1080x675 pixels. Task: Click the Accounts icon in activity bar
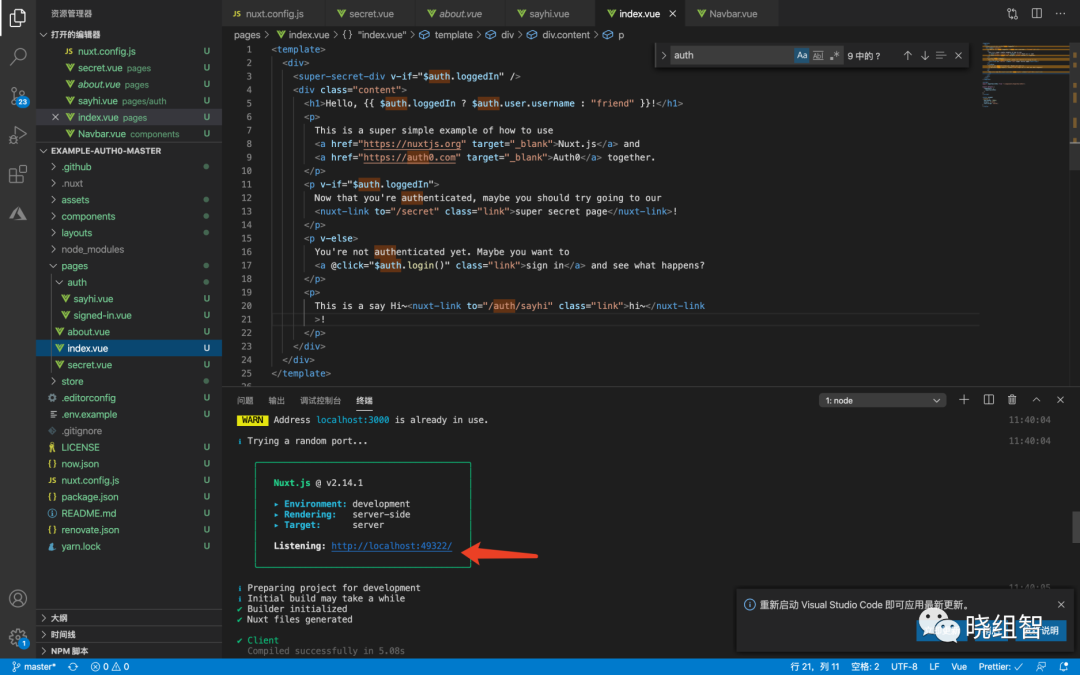17,599
